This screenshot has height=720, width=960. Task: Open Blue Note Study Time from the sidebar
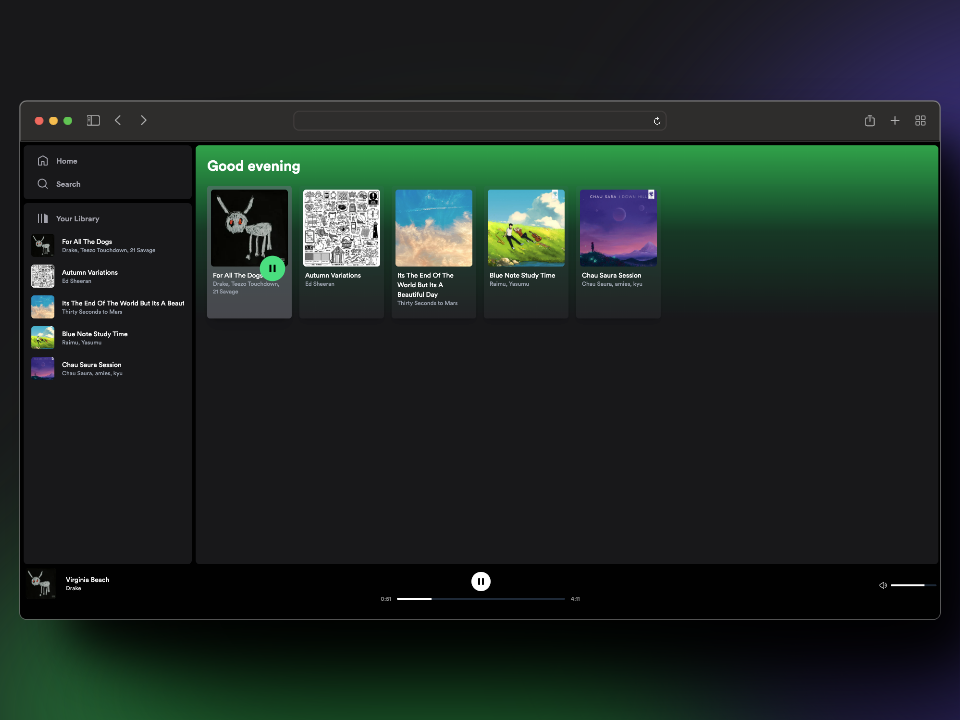pos(94,337)
